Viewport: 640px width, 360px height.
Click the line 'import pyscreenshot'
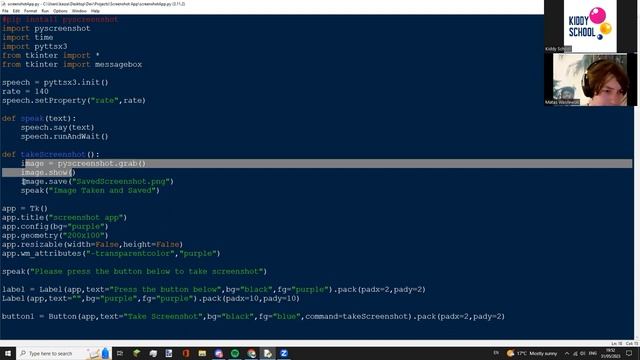tap(46, 29)
